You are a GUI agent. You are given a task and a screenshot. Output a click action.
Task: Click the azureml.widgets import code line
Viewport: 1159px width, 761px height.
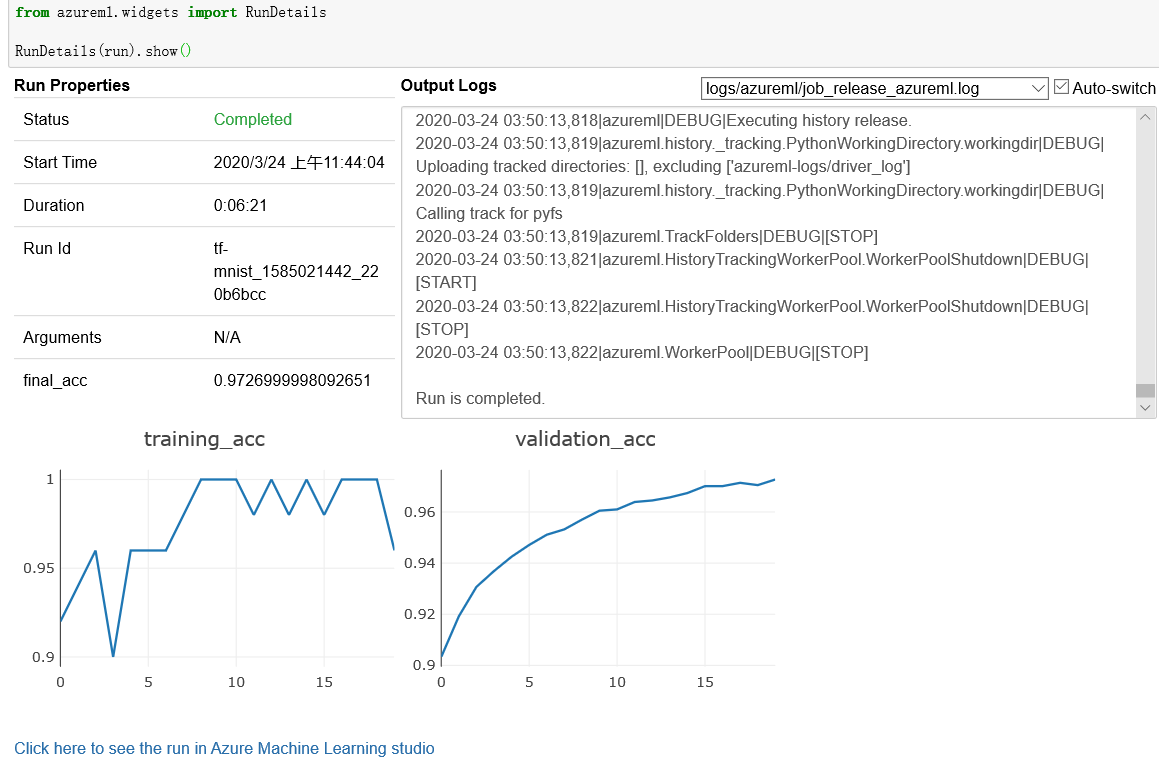point(170,13)
